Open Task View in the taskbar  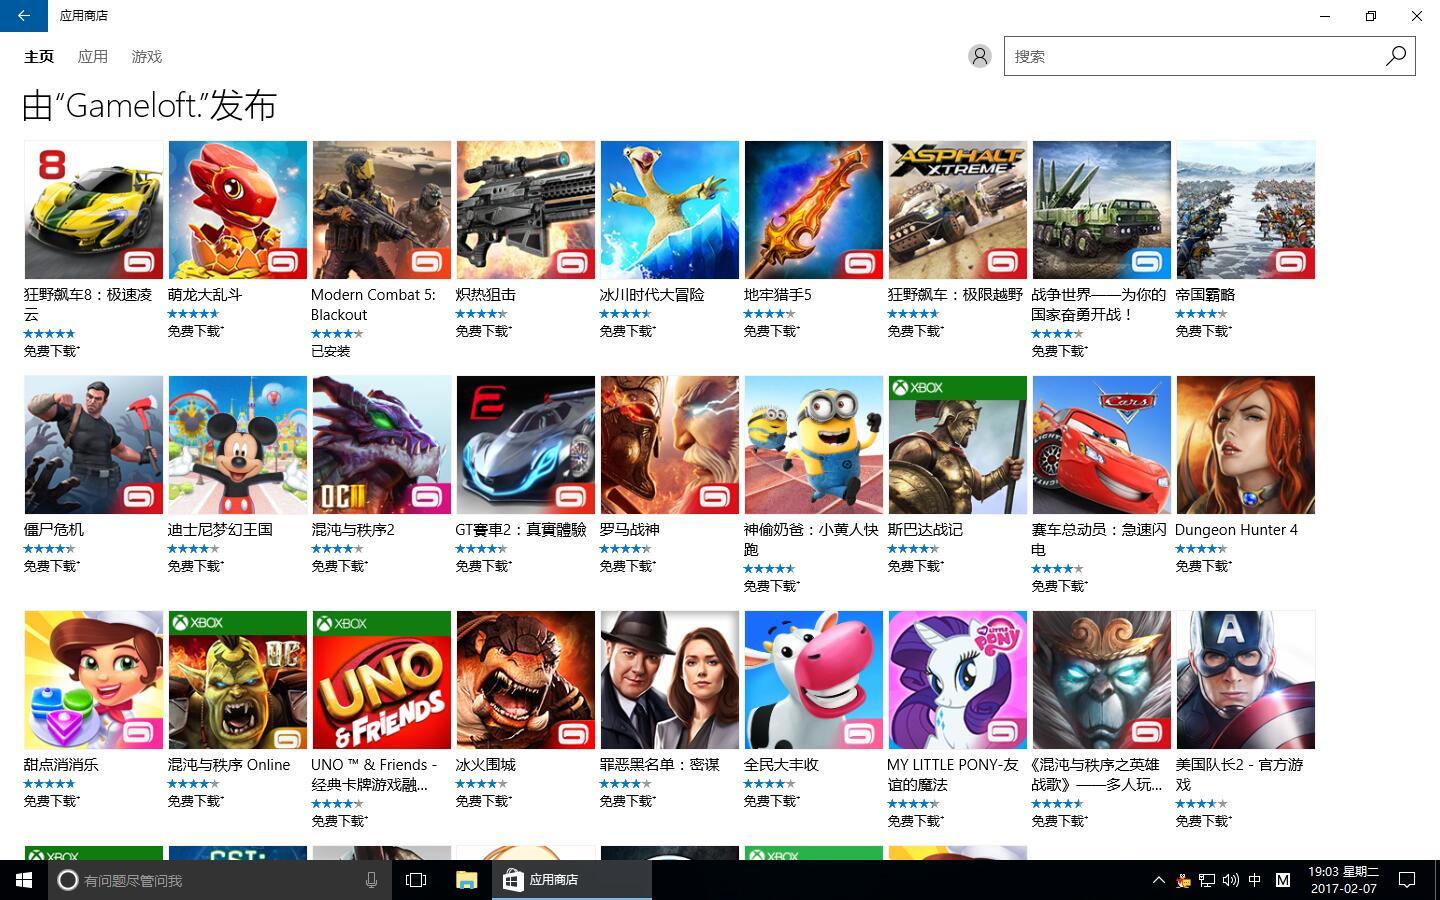click(x=416, y=880)
